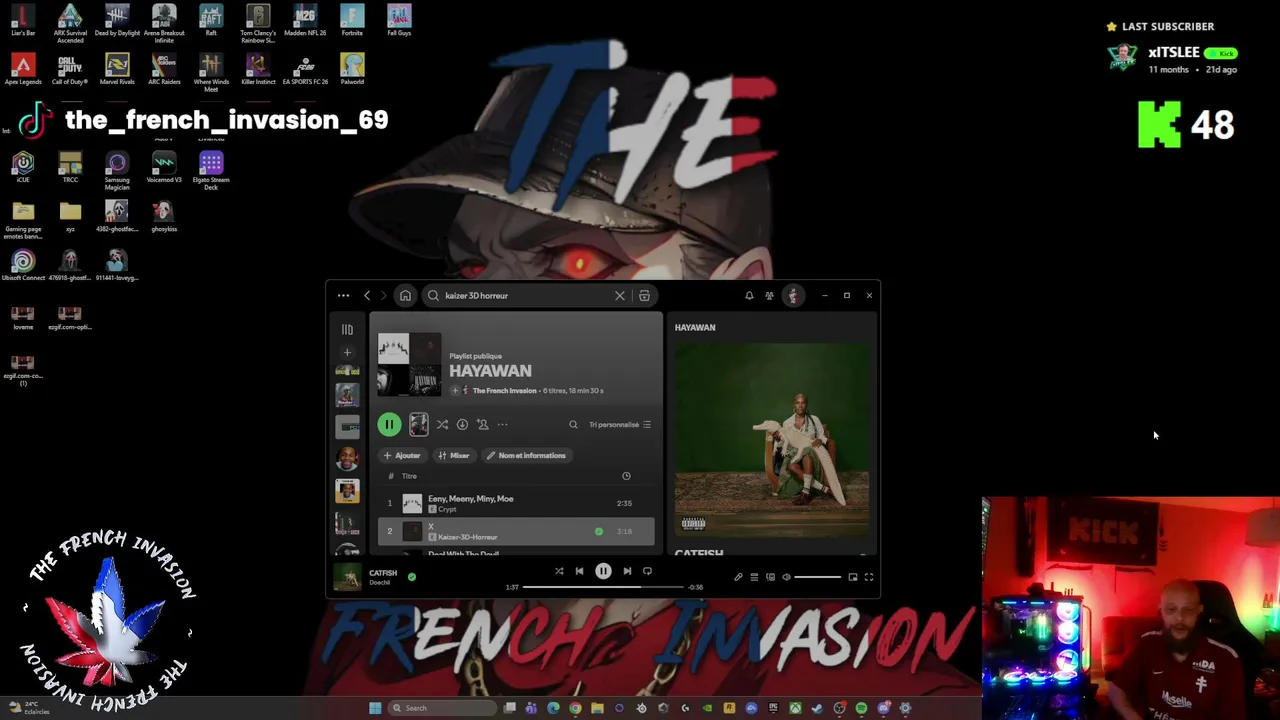Open the Kaizer-3D-Horreur artist link
This screenshot has width=1280, height=720.
click(467, 538)
